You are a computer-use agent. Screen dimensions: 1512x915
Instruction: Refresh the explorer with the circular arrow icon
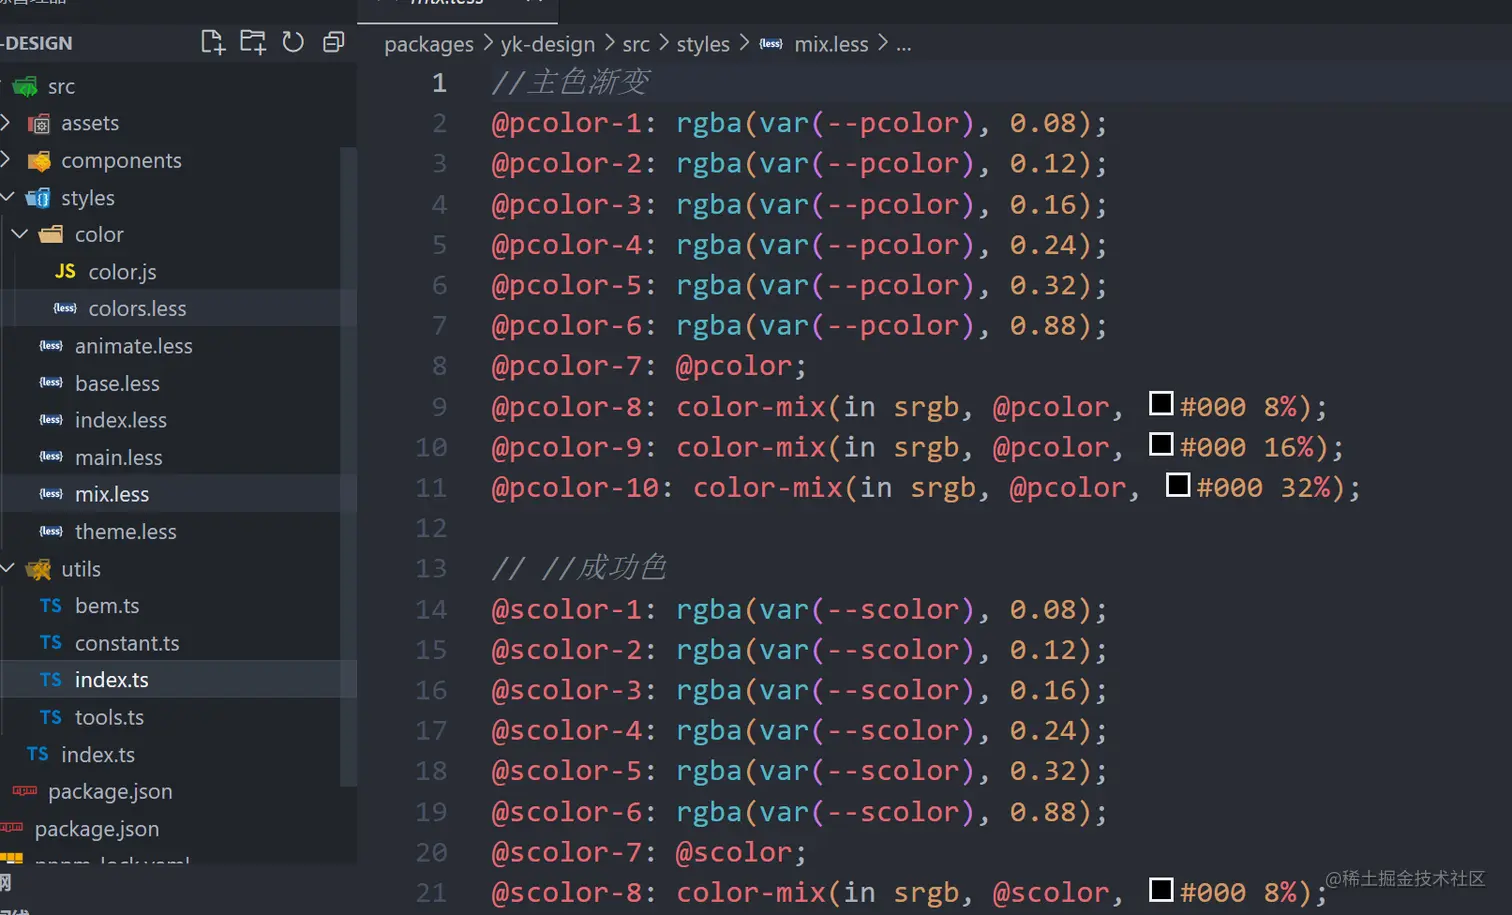293,42
